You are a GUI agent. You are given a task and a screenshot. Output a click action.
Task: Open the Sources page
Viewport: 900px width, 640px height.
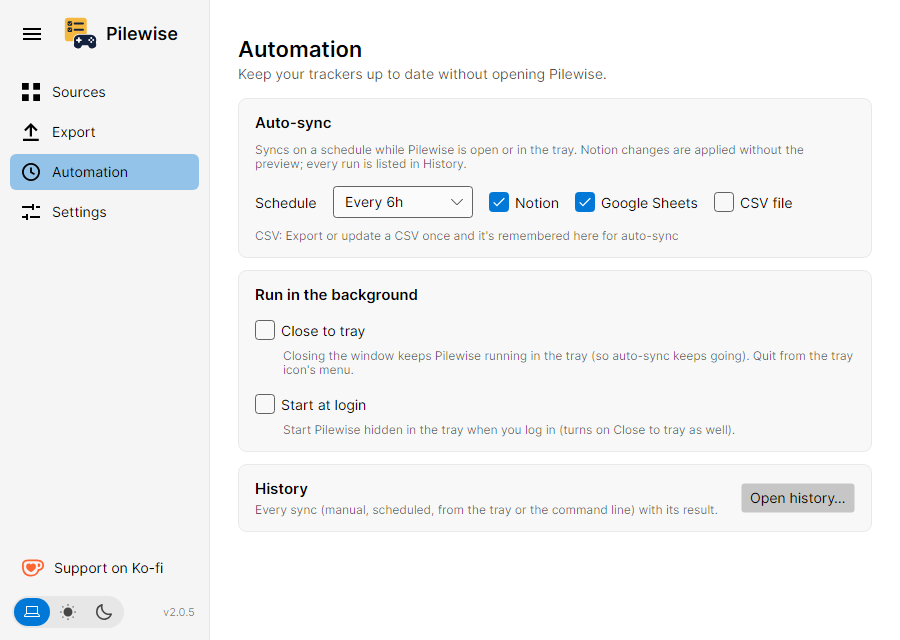[104, 92]
